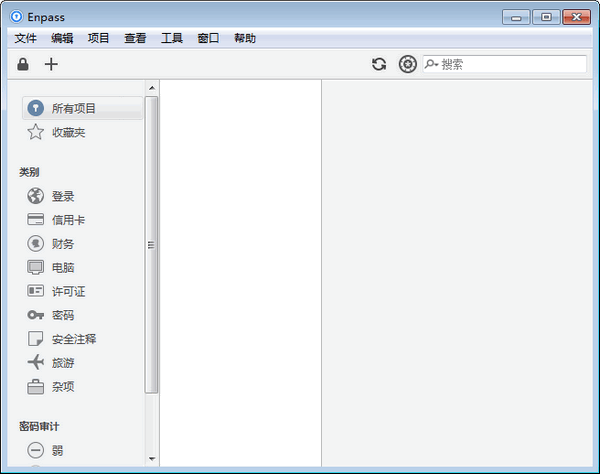Show 弱 weak passwords label

point(57,450)
